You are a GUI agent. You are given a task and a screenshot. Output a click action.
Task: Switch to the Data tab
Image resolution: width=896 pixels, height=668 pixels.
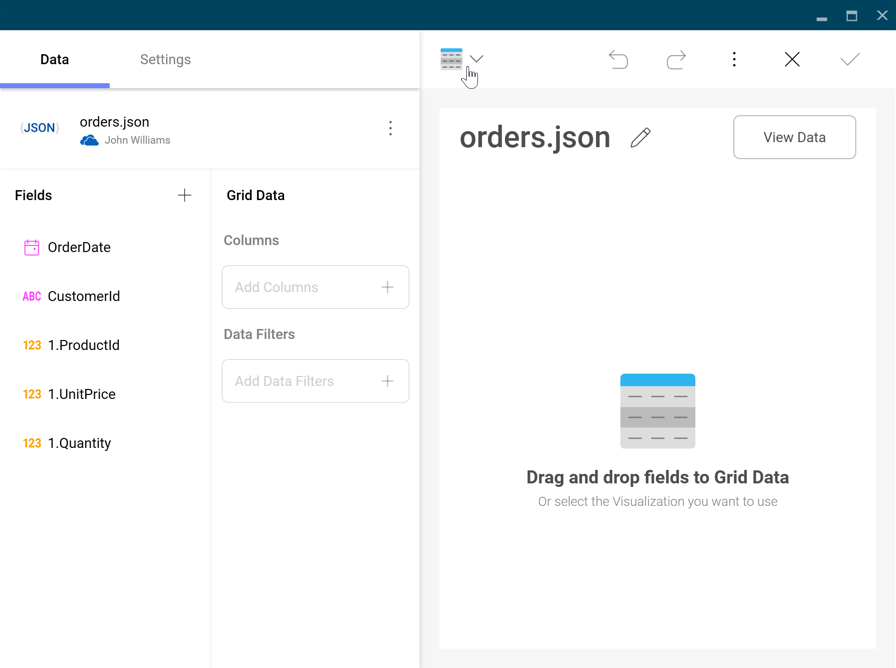[x=54, y=59]
